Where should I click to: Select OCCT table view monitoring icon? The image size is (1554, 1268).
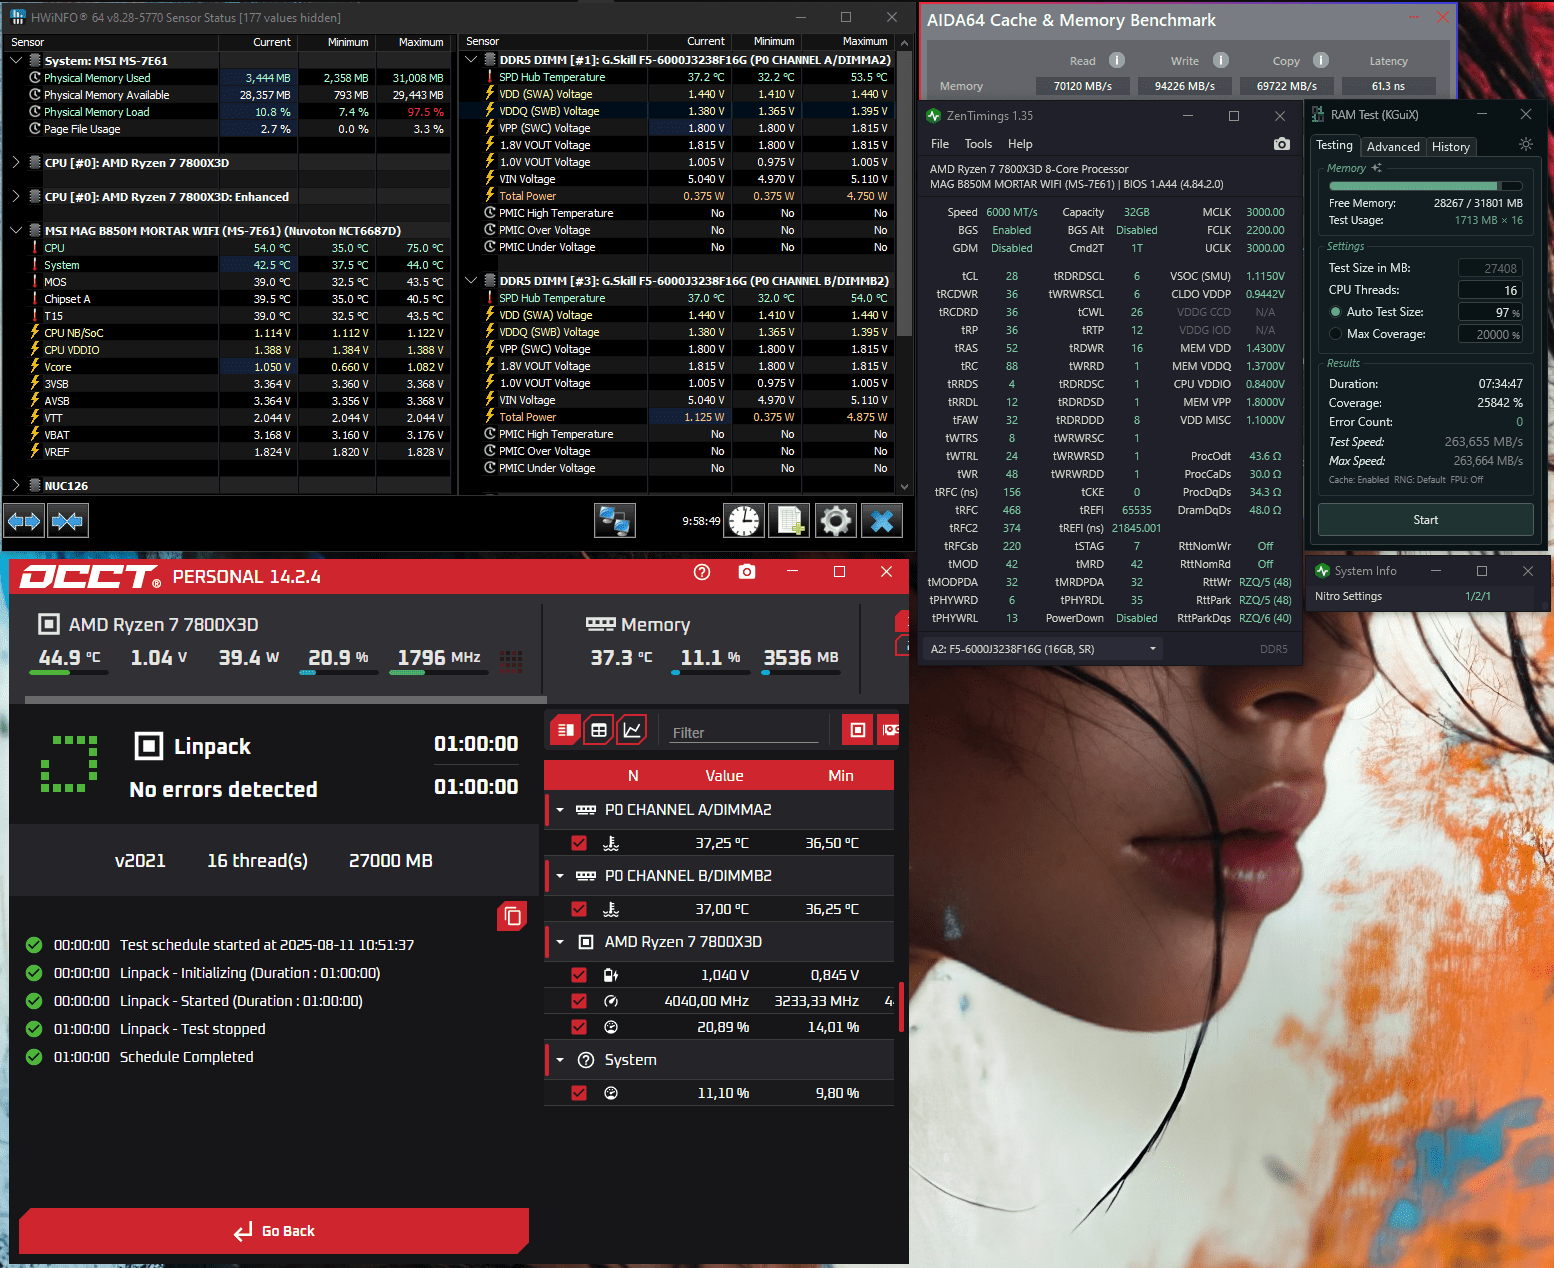point(598,730)
